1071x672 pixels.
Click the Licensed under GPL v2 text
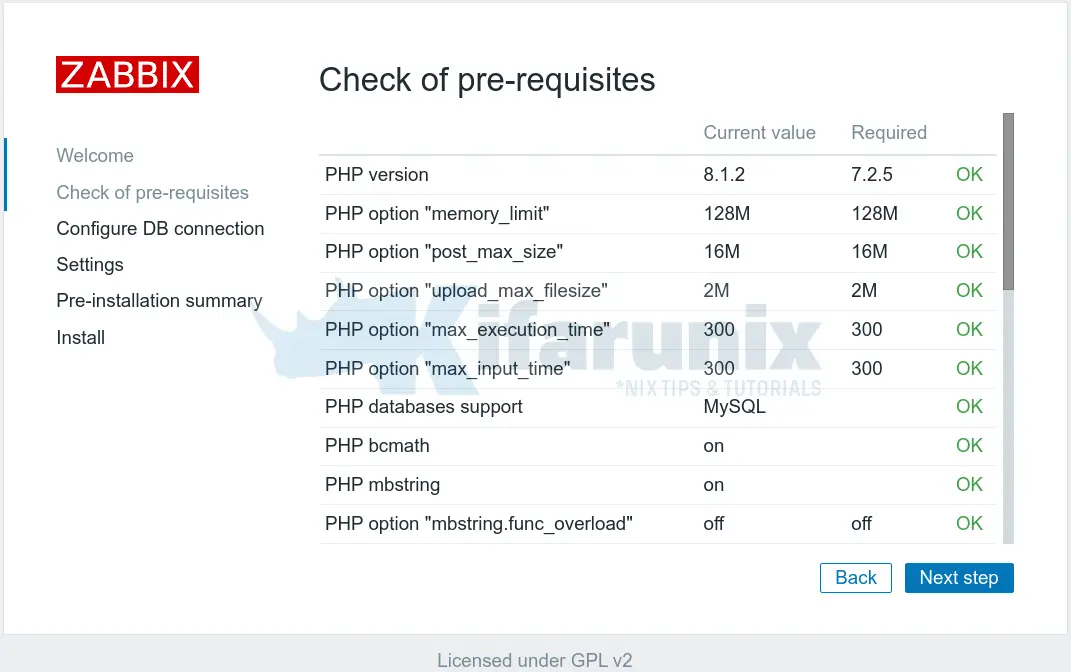click(x=535, y=660)
